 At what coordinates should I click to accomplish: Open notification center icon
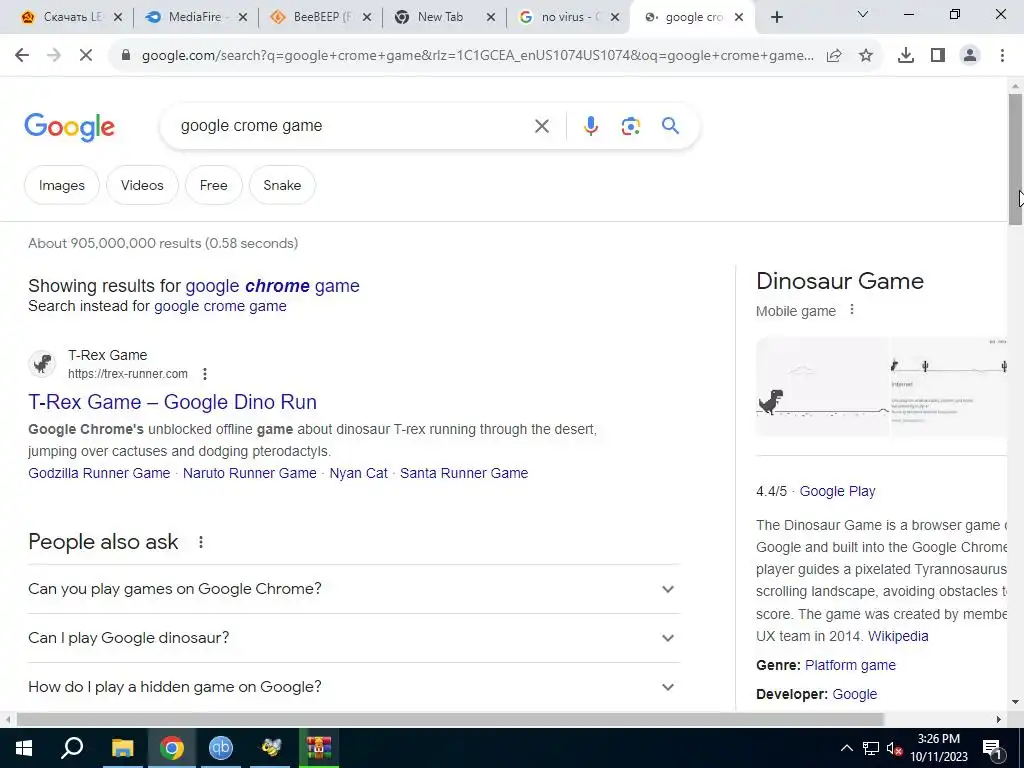[x=992, y=748]
